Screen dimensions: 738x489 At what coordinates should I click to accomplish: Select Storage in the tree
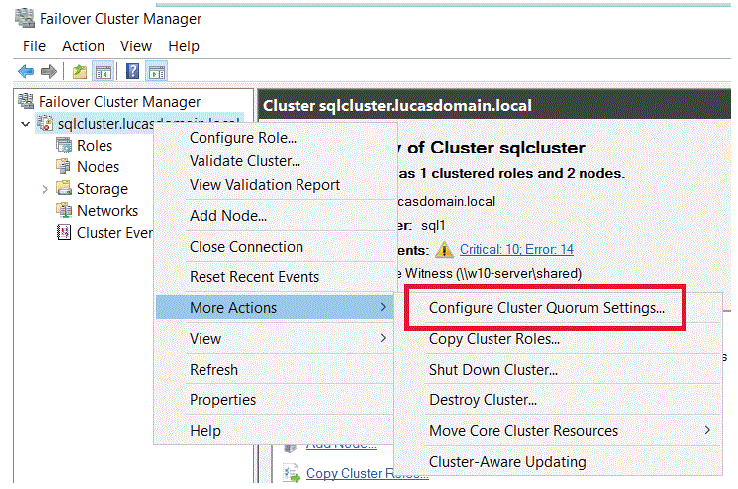(102, 189)
